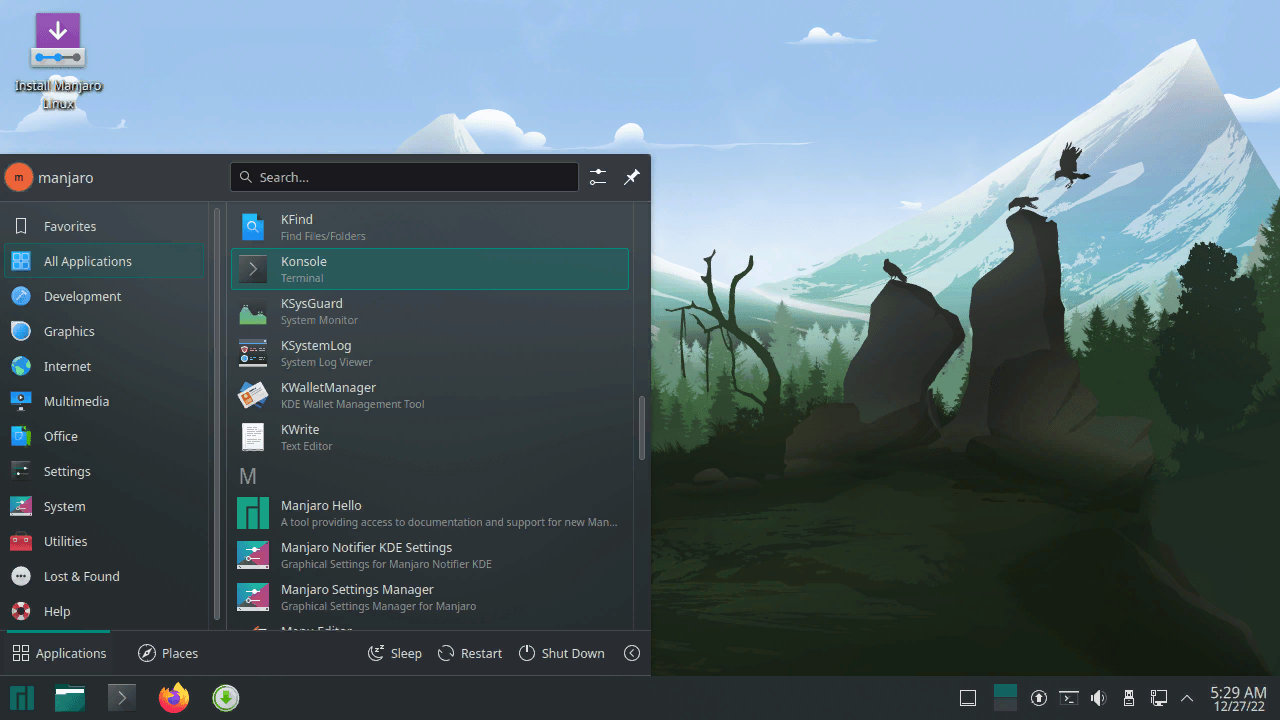This screenshot has height=720, width=1280.
Task: Open Utilities category
Action: pyautogui.click(x=104, y=541)
